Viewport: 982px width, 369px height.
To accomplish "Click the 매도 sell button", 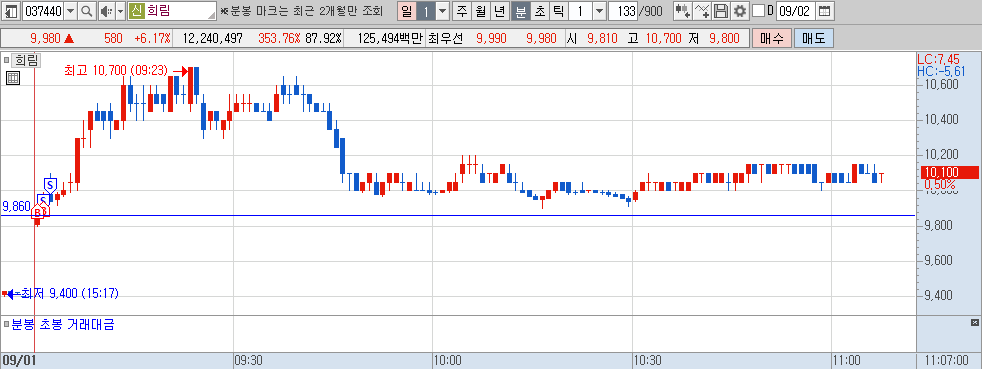I will click(814, 38).
